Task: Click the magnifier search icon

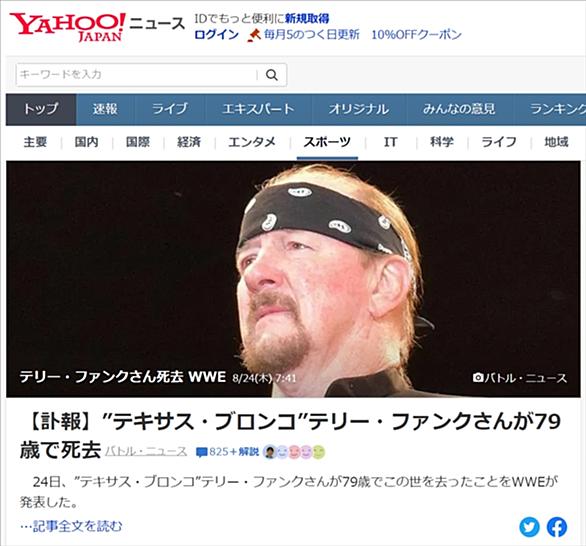Action: click(x=272, y=75)
